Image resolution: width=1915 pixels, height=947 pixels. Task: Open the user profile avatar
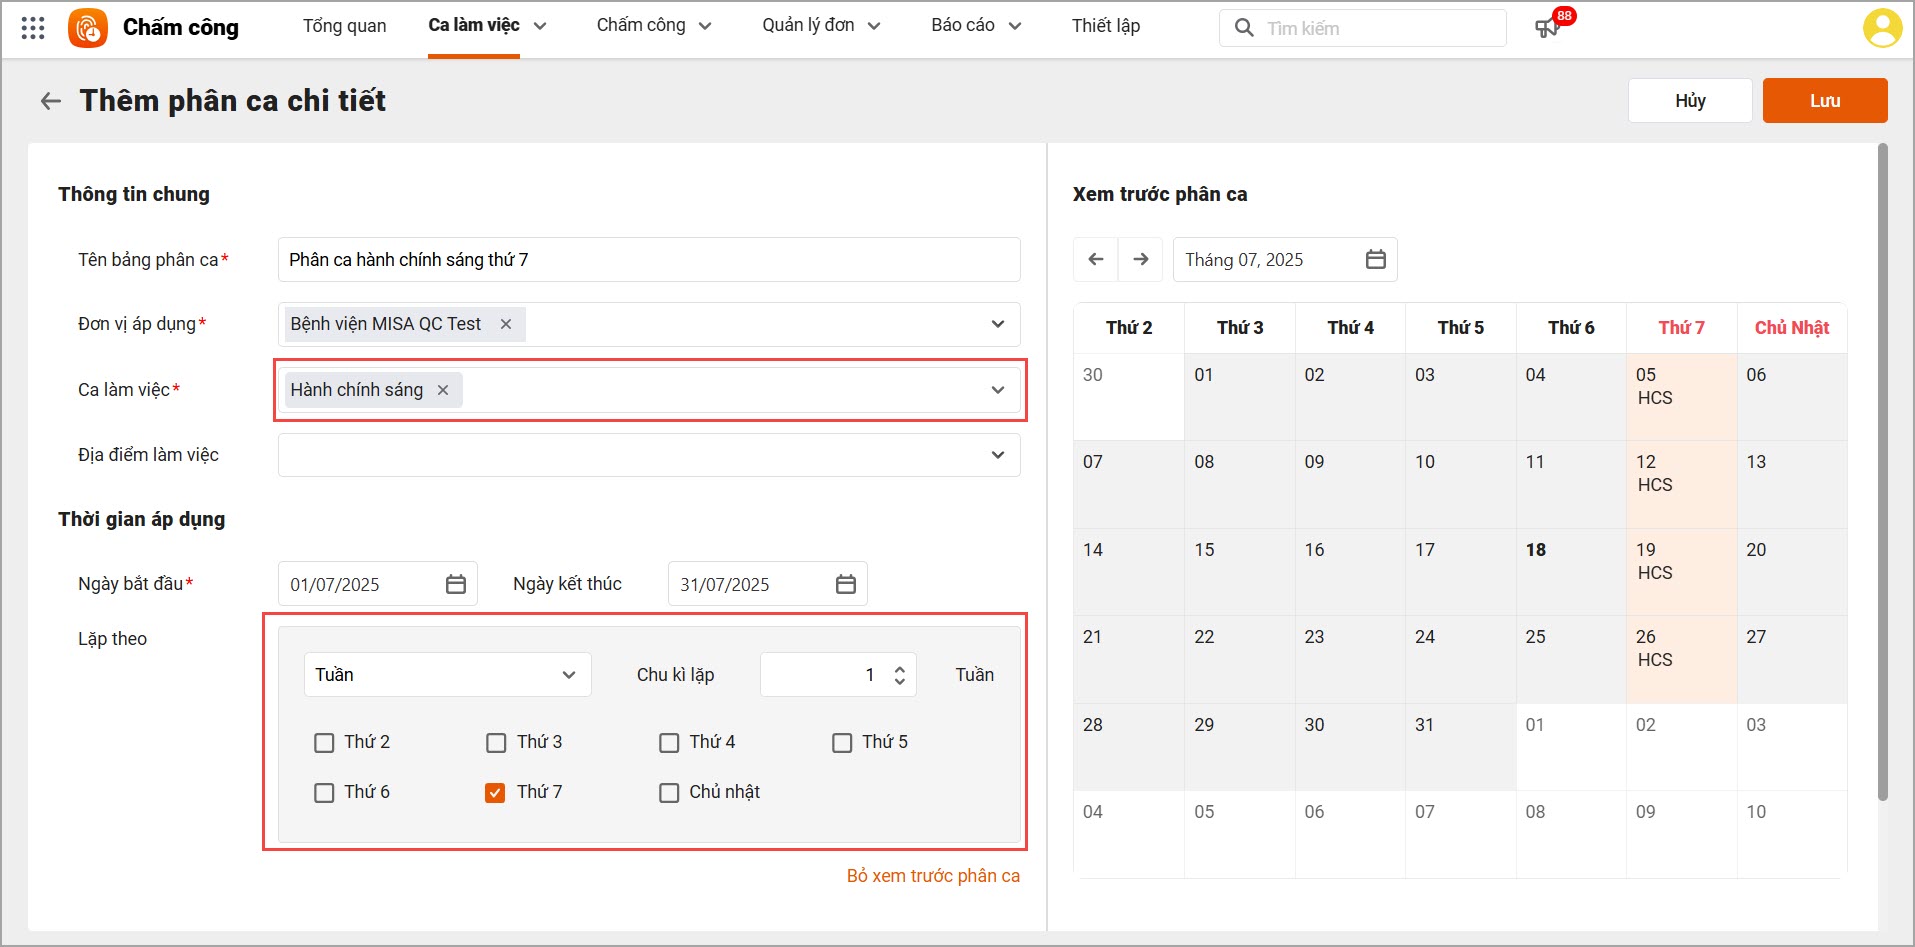click(x=1881, y=28)
